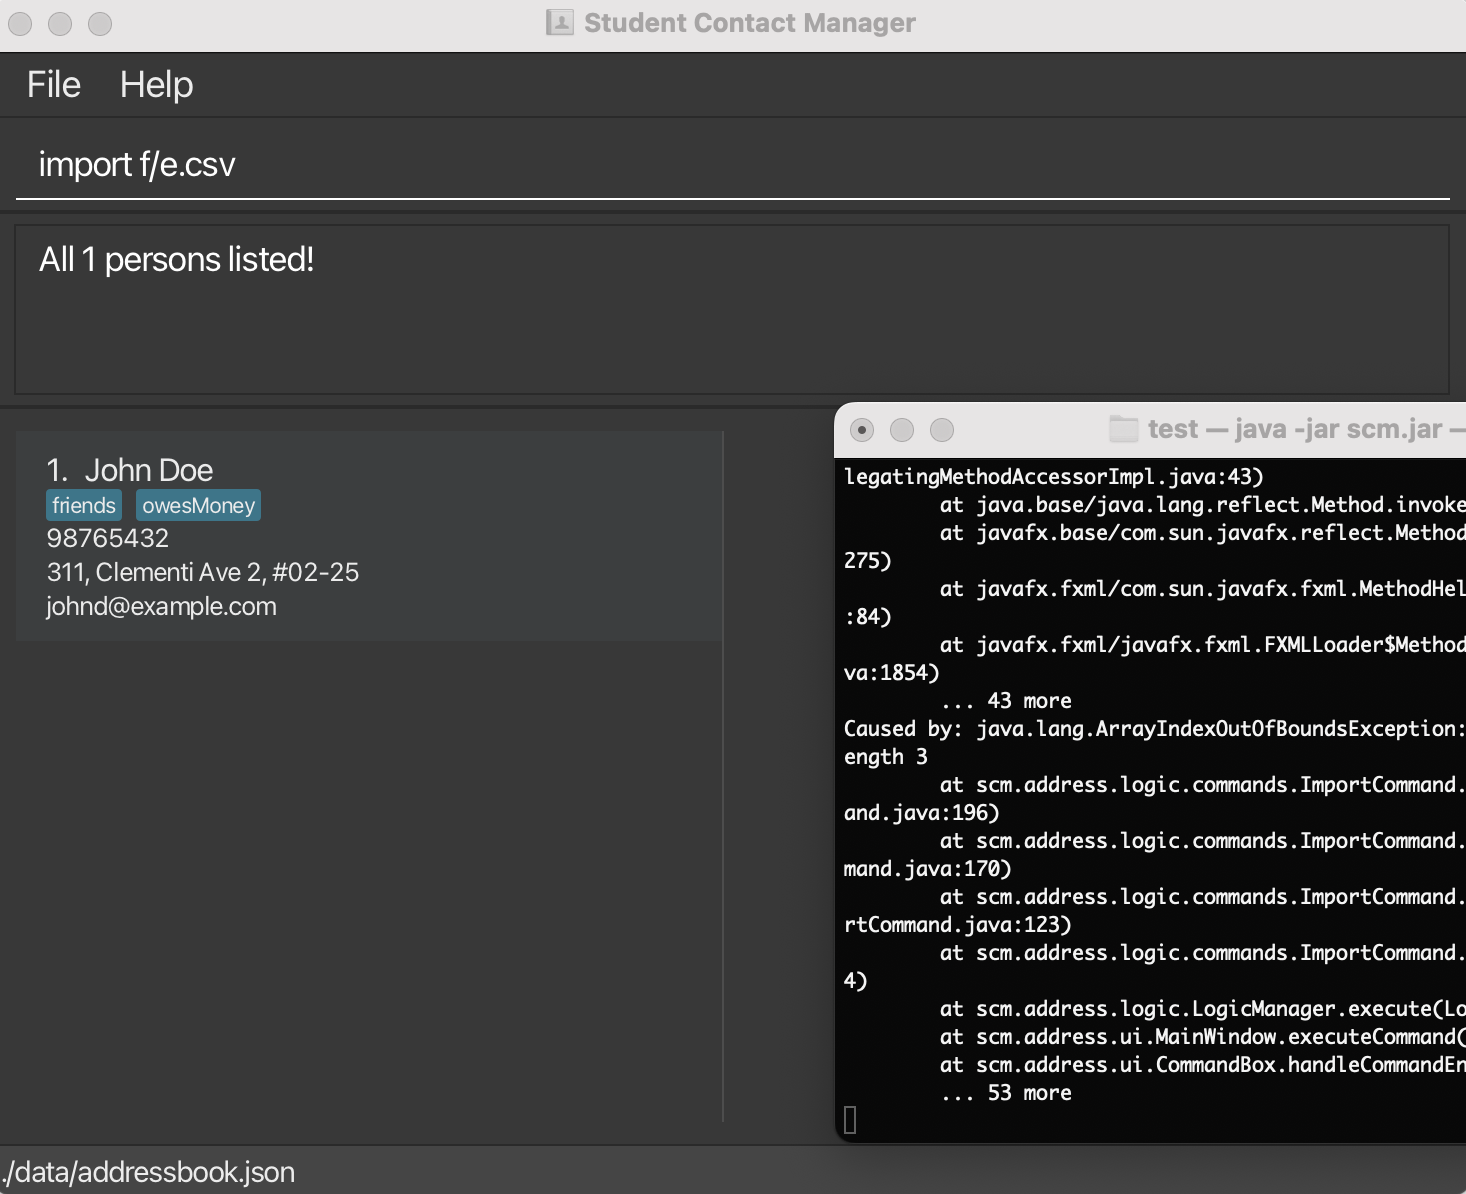1466x1194 pixels.
Task: Click status bar path ./data/addressbook.json
Action: click(x=148, y=1171)
